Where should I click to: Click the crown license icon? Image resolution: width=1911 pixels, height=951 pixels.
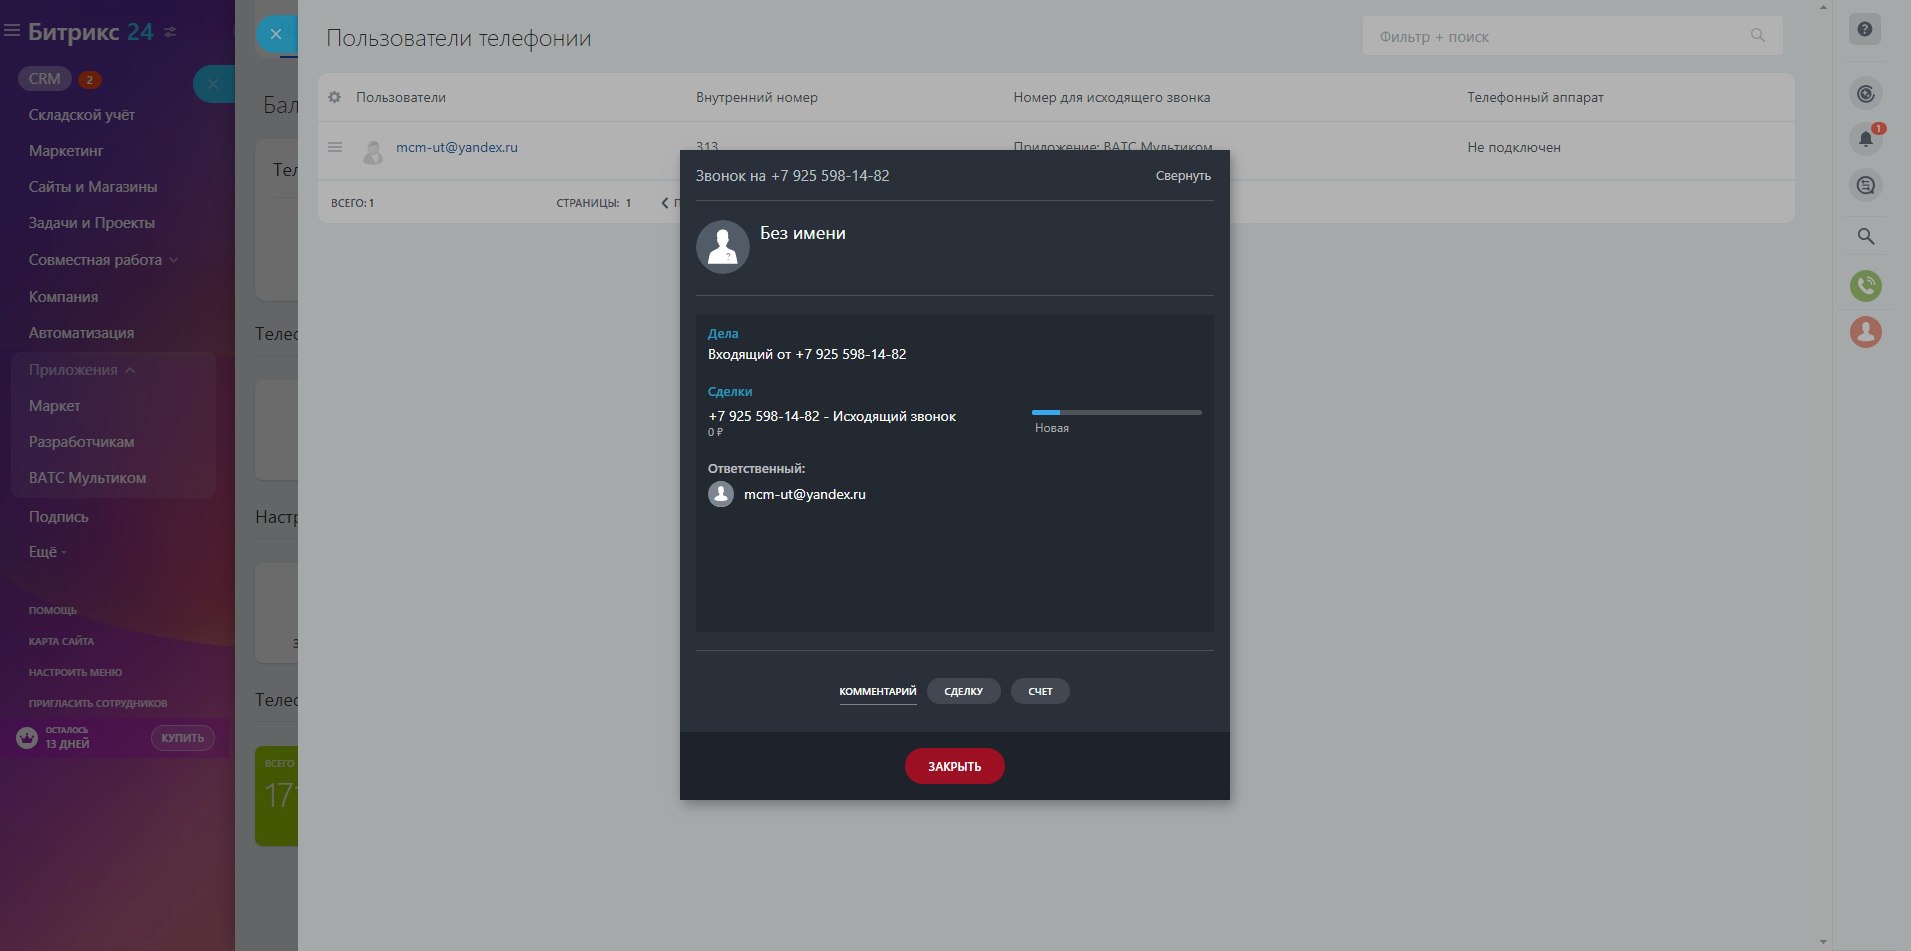[27, 738]
